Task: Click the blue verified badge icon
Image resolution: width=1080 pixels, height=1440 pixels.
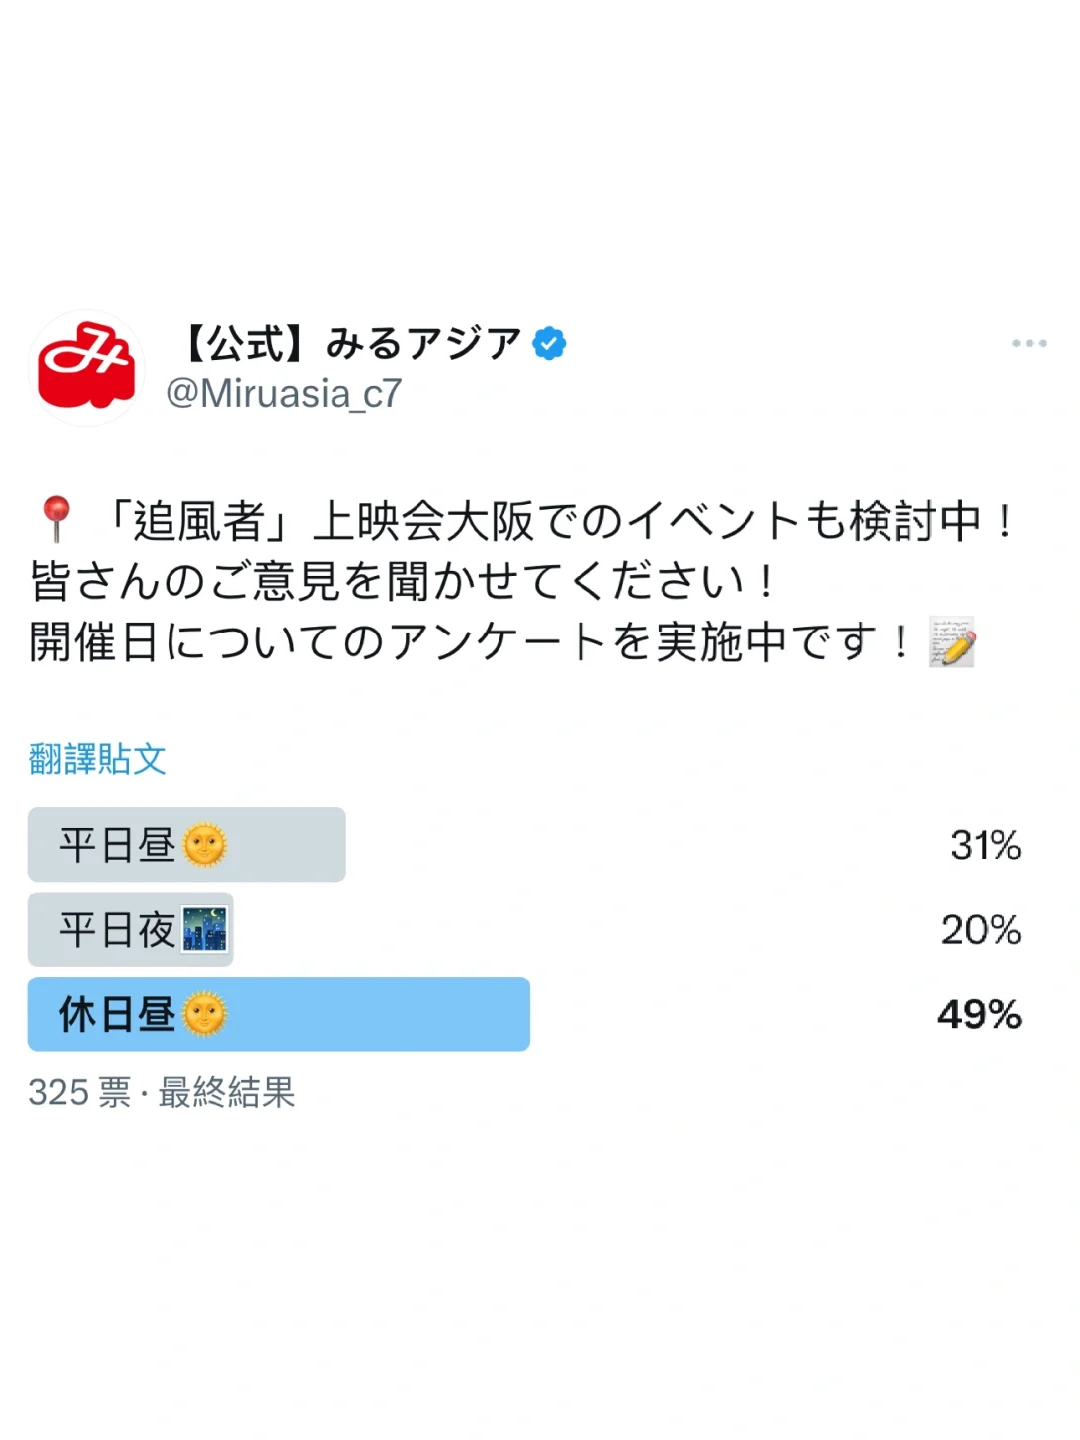Action: pyautogui.click(x=549, y=342)
